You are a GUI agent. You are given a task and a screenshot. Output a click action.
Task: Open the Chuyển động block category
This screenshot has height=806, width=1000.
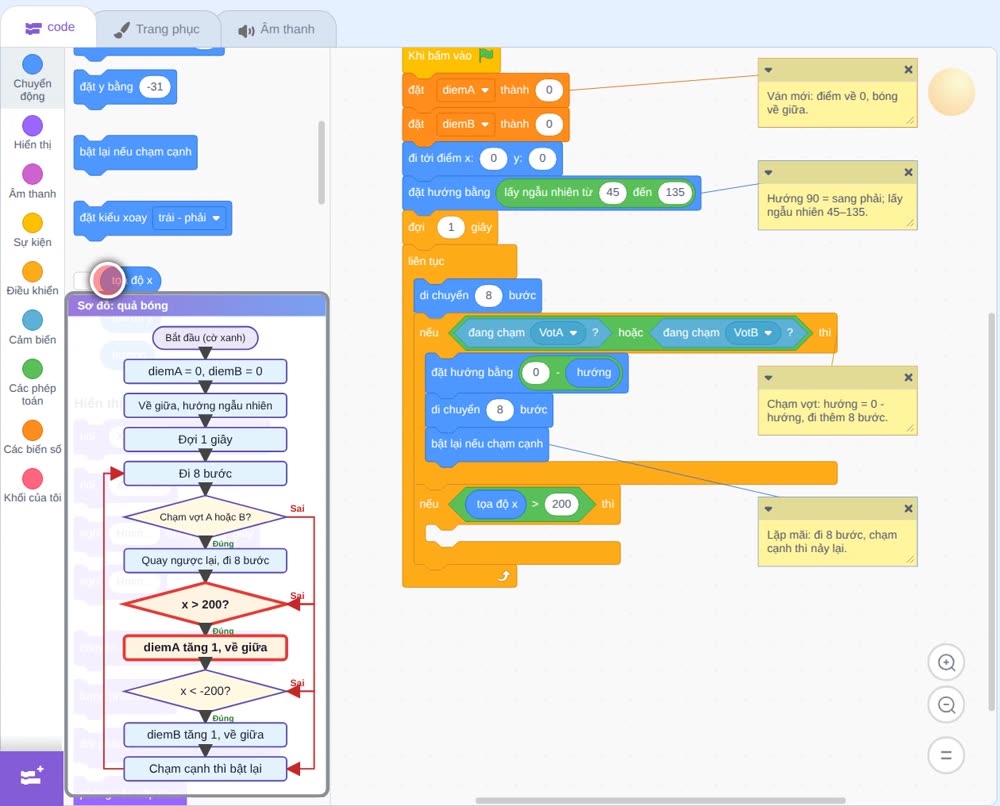click(32, 77)
